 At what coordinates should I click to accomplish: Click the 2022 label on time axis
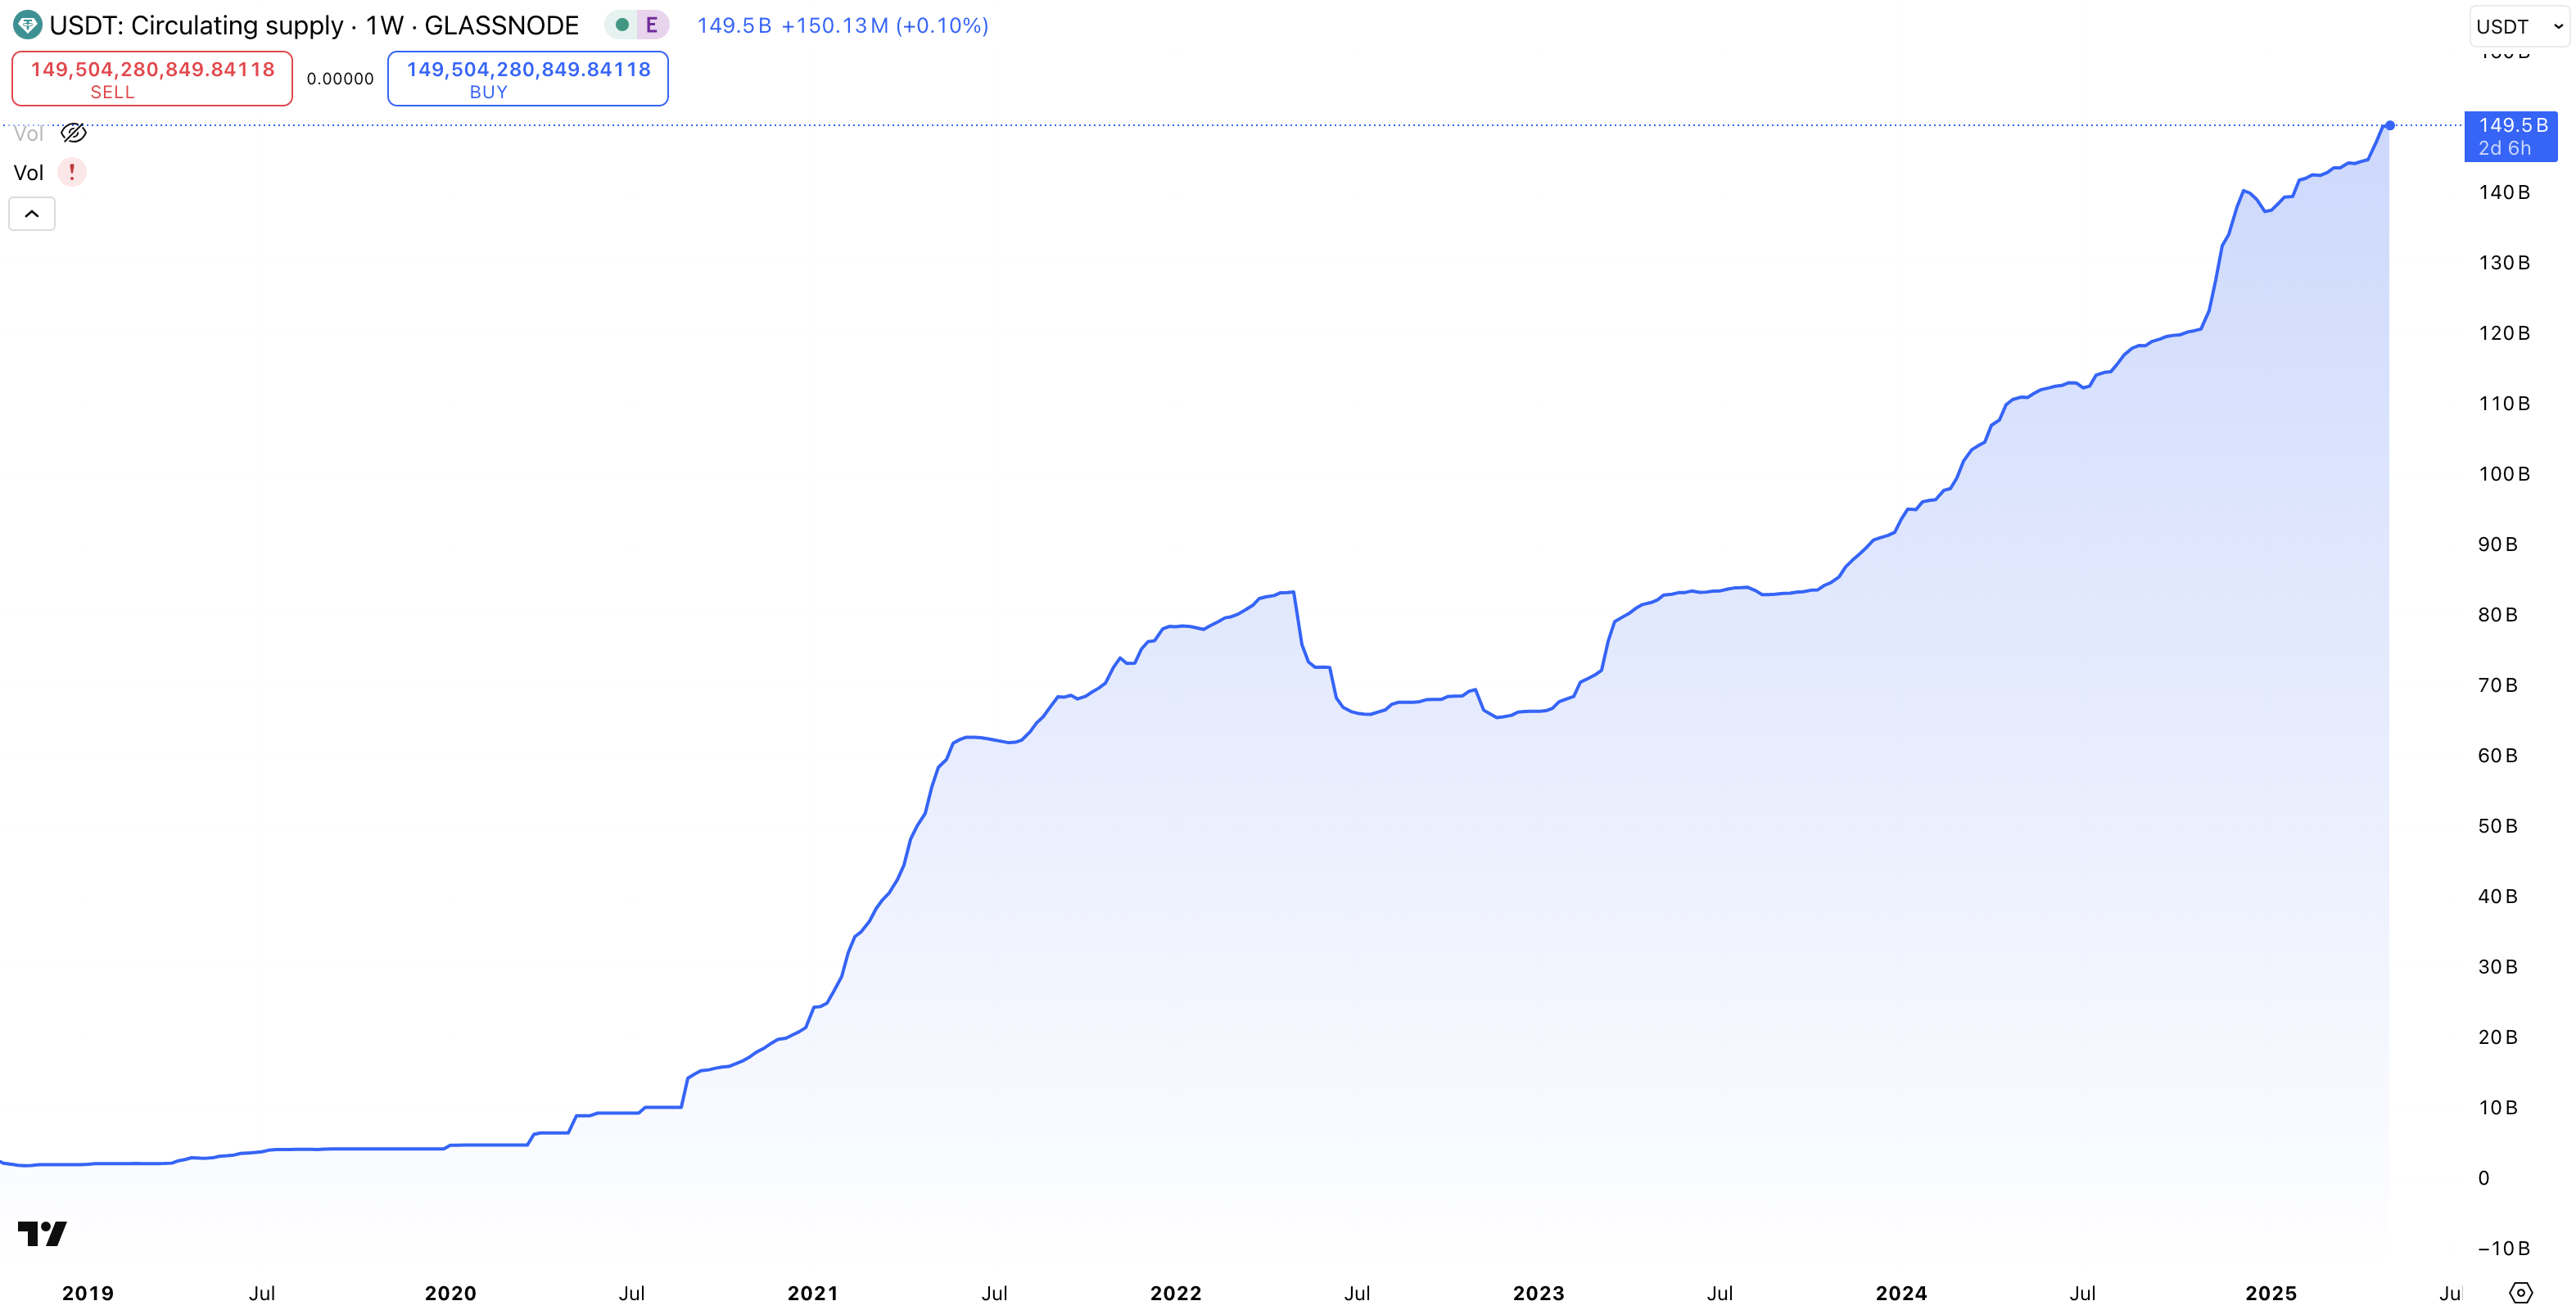[1175, 1293]
